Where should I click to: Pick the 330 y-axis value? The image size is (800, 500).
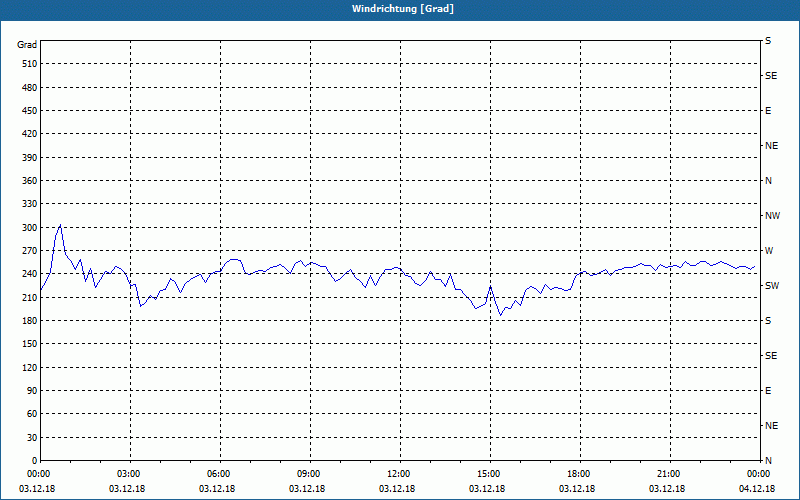(x=30, y=204)
